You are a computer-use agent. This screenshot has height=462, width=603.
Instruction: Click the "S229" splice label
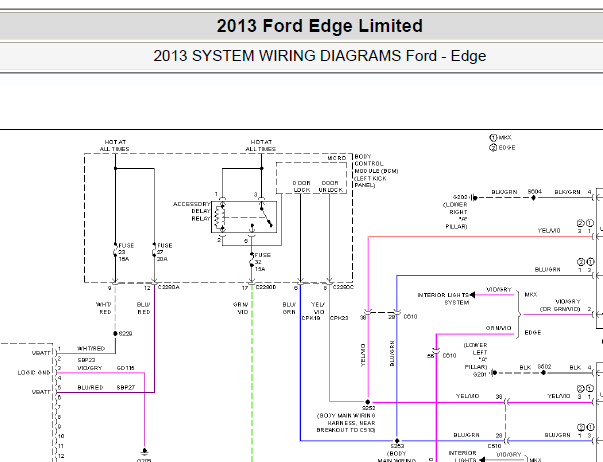(x=125, y=334)
